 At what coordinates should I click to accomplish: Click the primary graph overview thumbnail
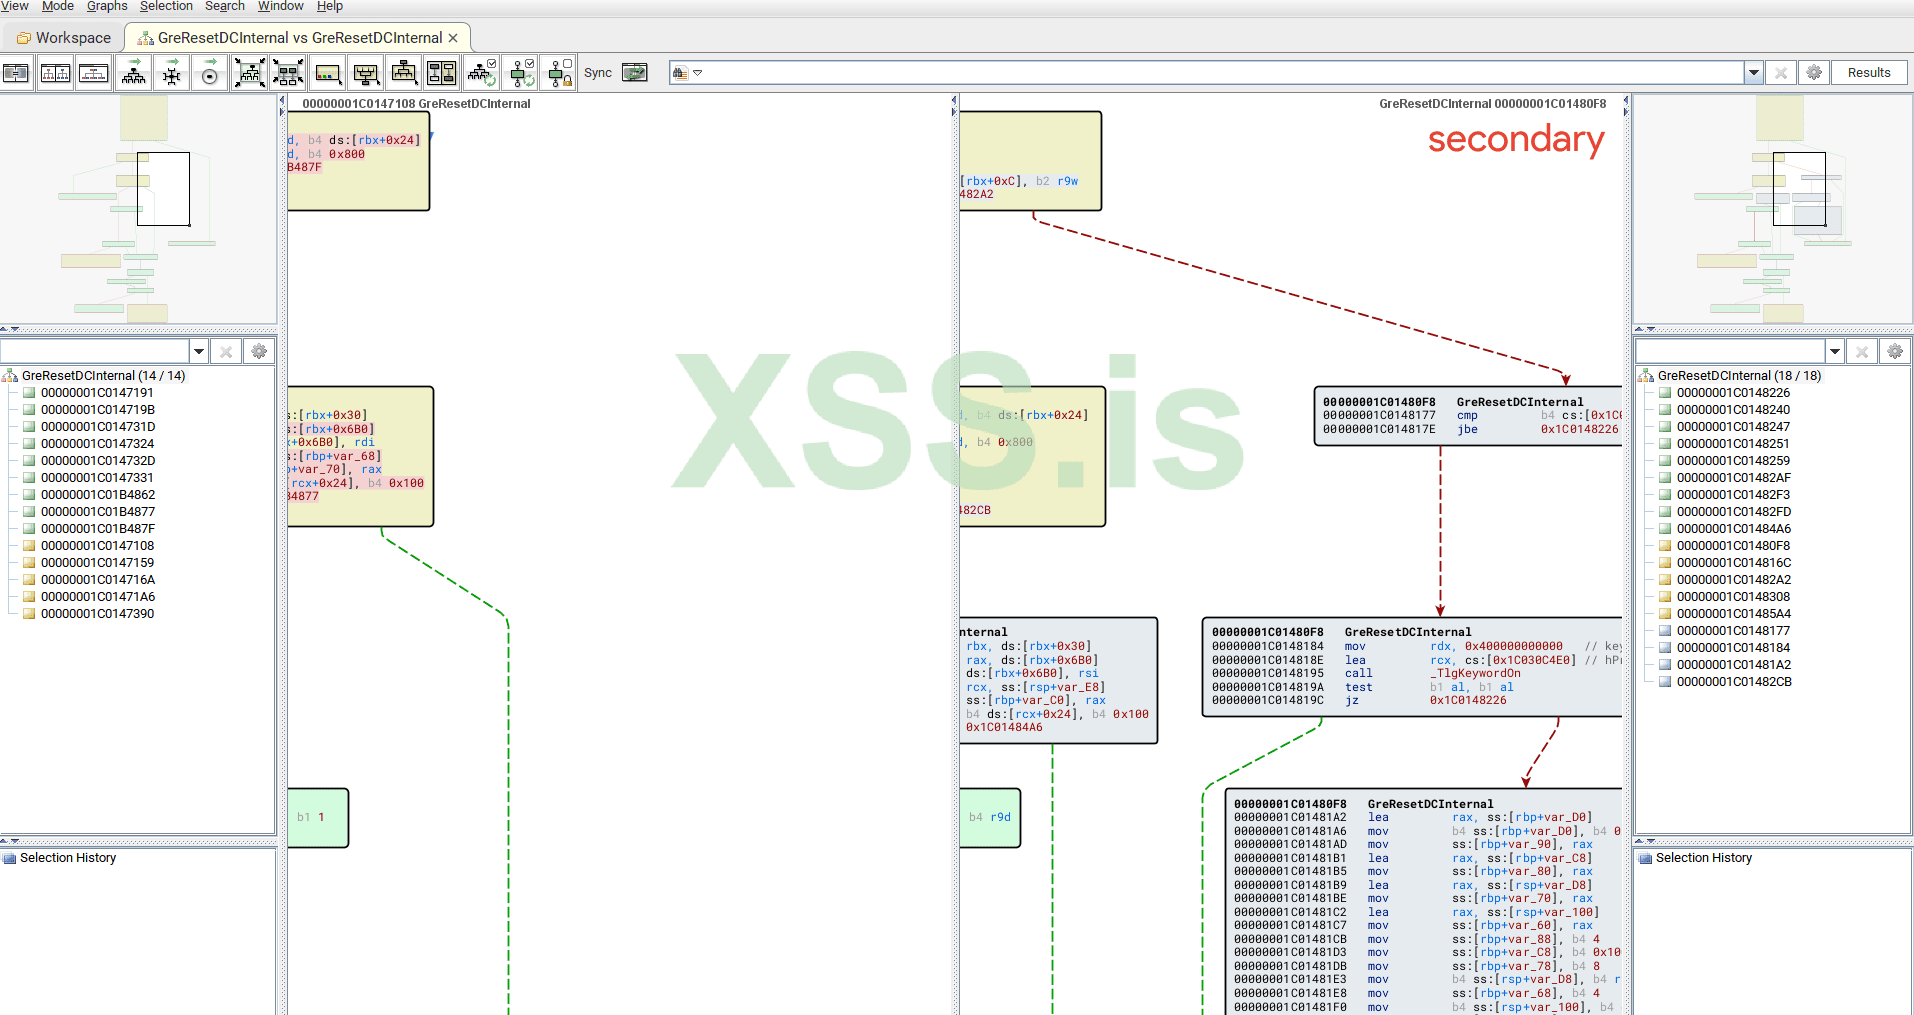138,209
